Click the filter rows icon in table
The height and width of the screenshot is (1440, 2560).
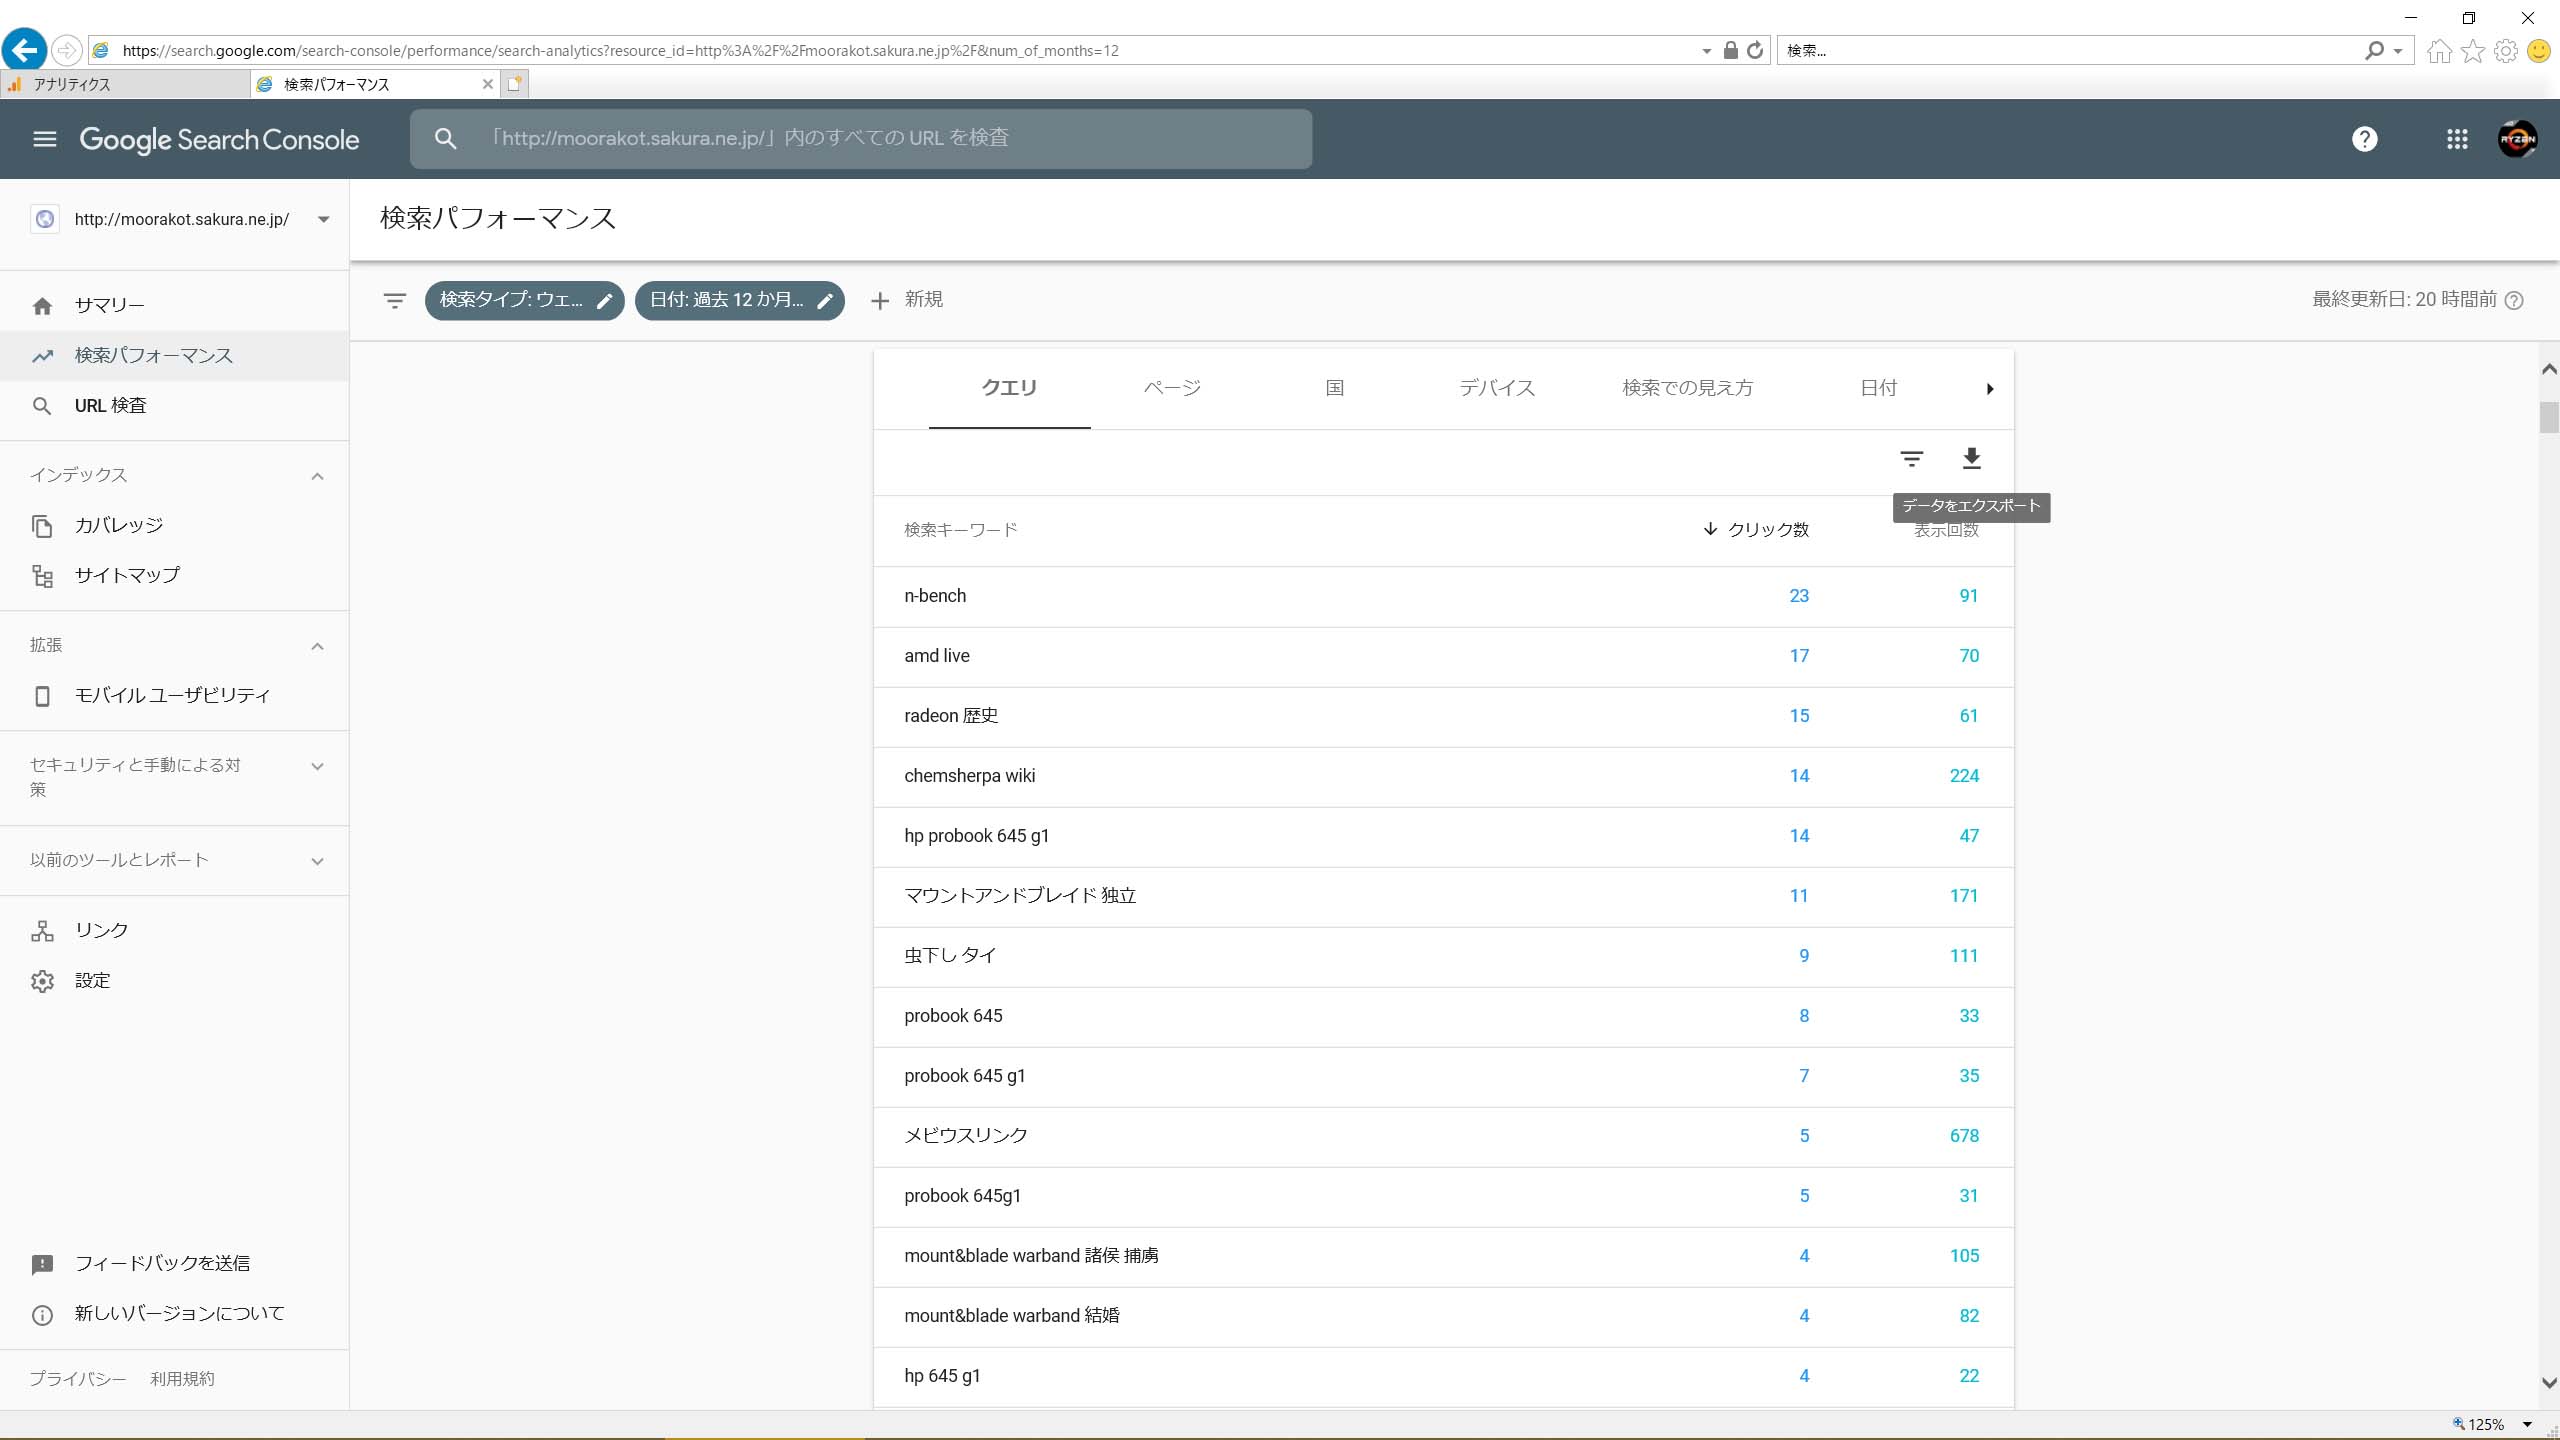pos(1911,458)
